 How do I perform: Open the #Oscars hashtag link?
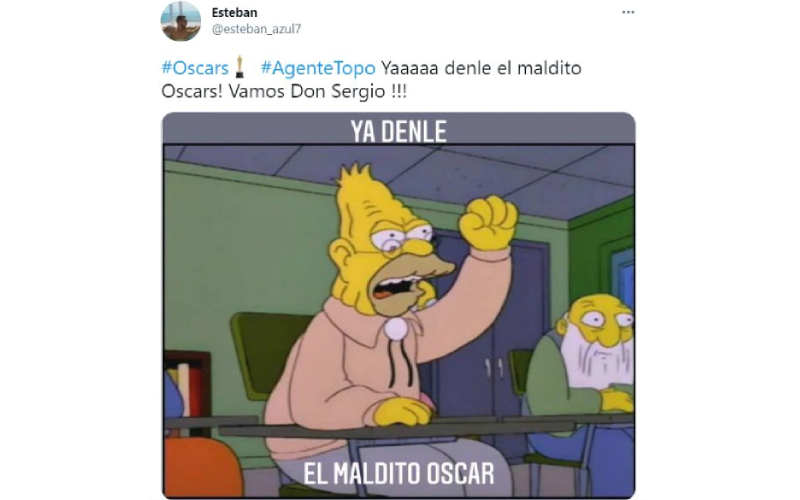click(195, 68)
